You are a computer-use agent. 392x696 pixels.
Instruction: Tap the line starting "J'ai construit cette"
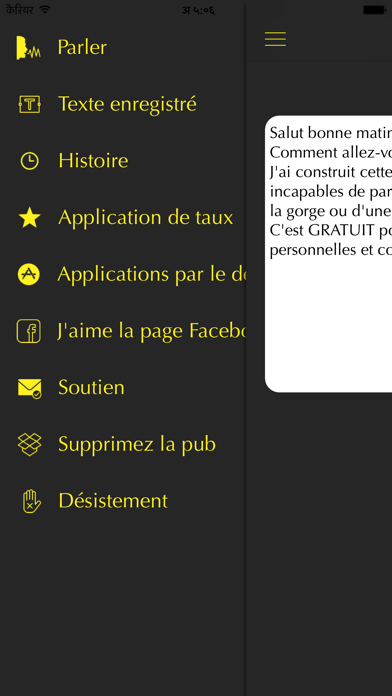pos(331,172)
